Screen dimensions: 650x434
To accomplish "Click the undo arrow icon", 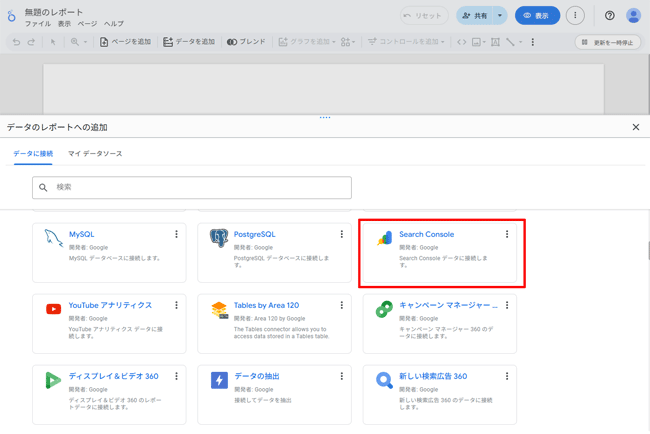I will tap(16, 42).
